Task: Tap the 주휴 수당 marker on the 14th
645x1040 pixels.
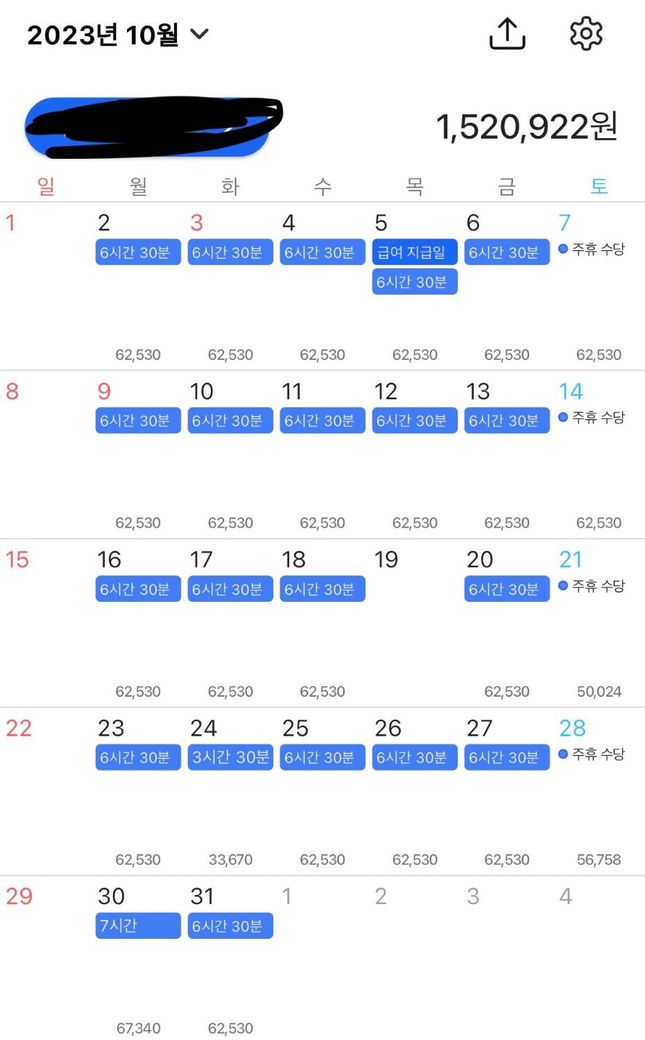Action: pyautogui.click(x=591, y=417)
